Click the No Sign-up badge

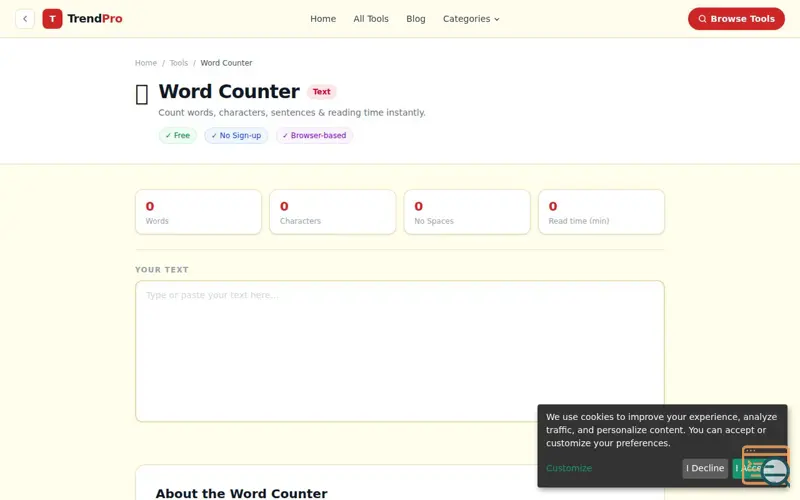pos(236,135)
